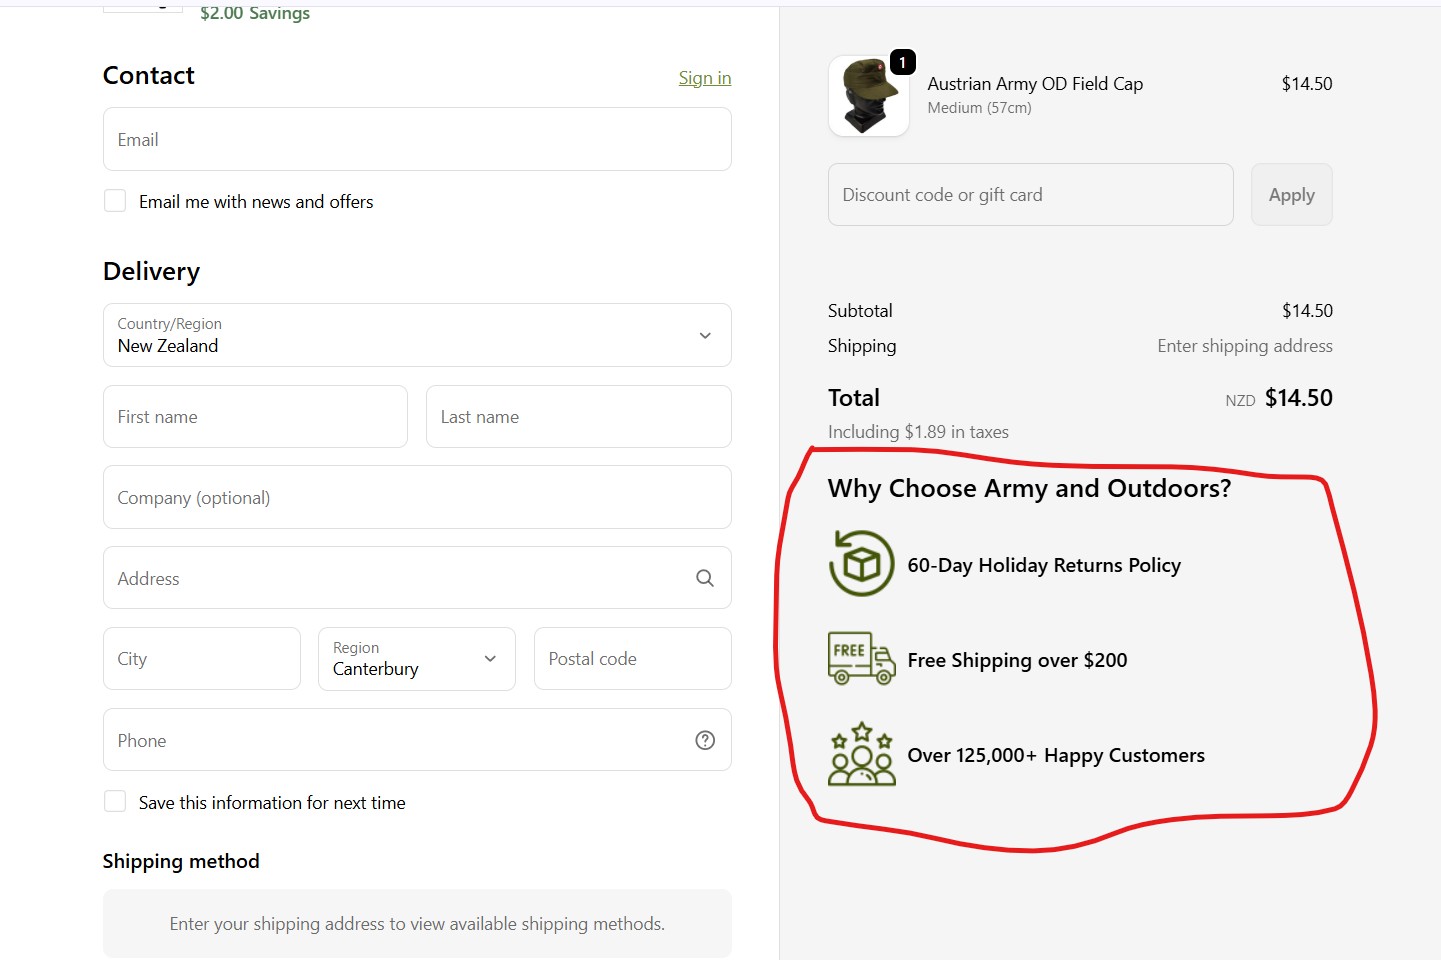Focus the City input field
The height and width of the screenshot is (960, 1441).
202,659
